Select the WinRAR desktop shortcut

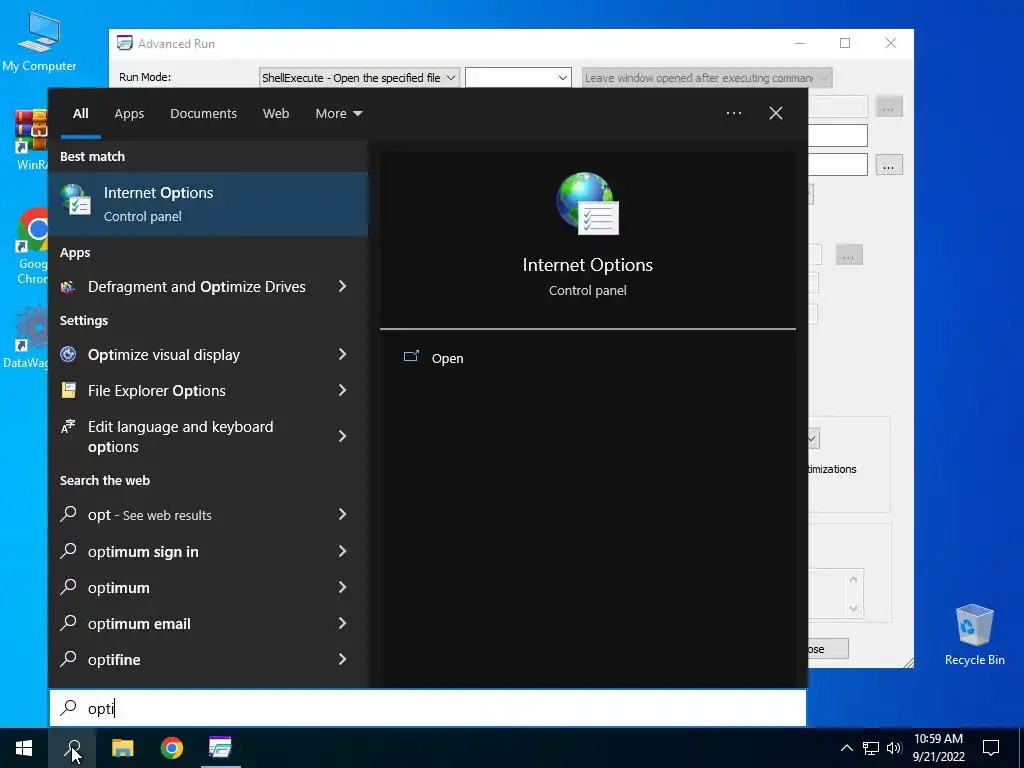[31, 140]
